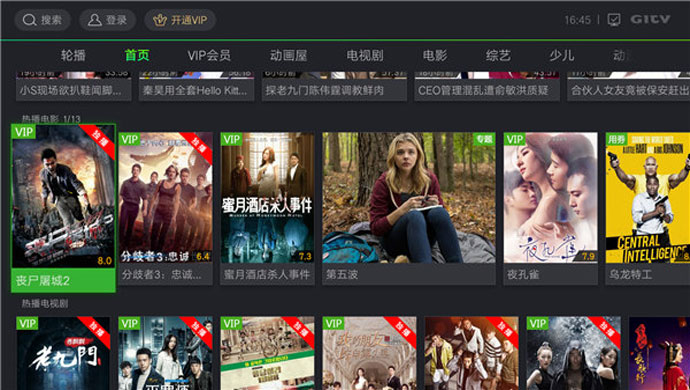Click the 蜜月酒店杀人事件 title caption
Viewport: 690px width, 390px height.
pos(267,275)
